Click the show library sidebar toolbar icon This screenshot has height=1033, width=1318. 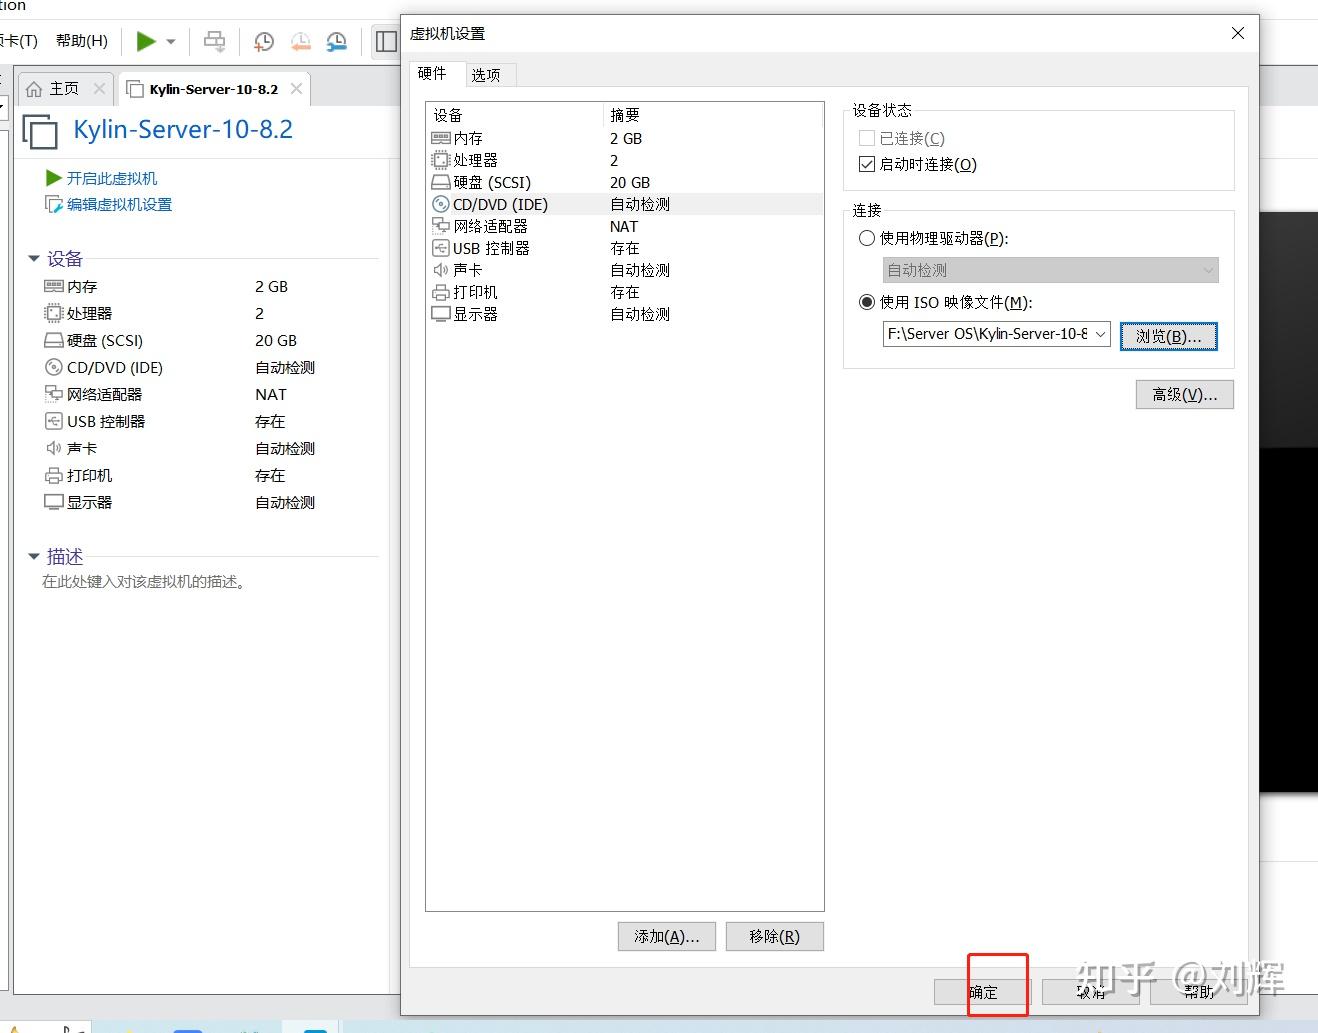pyautogui.click(x=386, y=41)
